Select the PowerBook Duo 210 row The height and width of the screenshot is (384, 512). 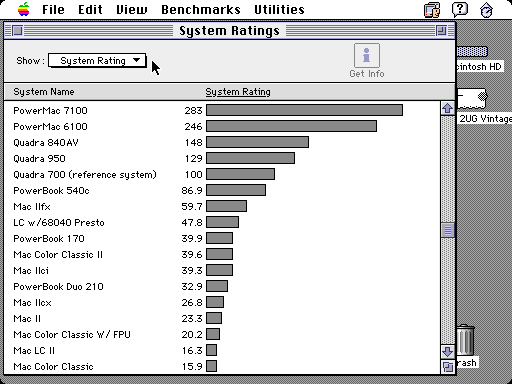[x=222, y=286]
